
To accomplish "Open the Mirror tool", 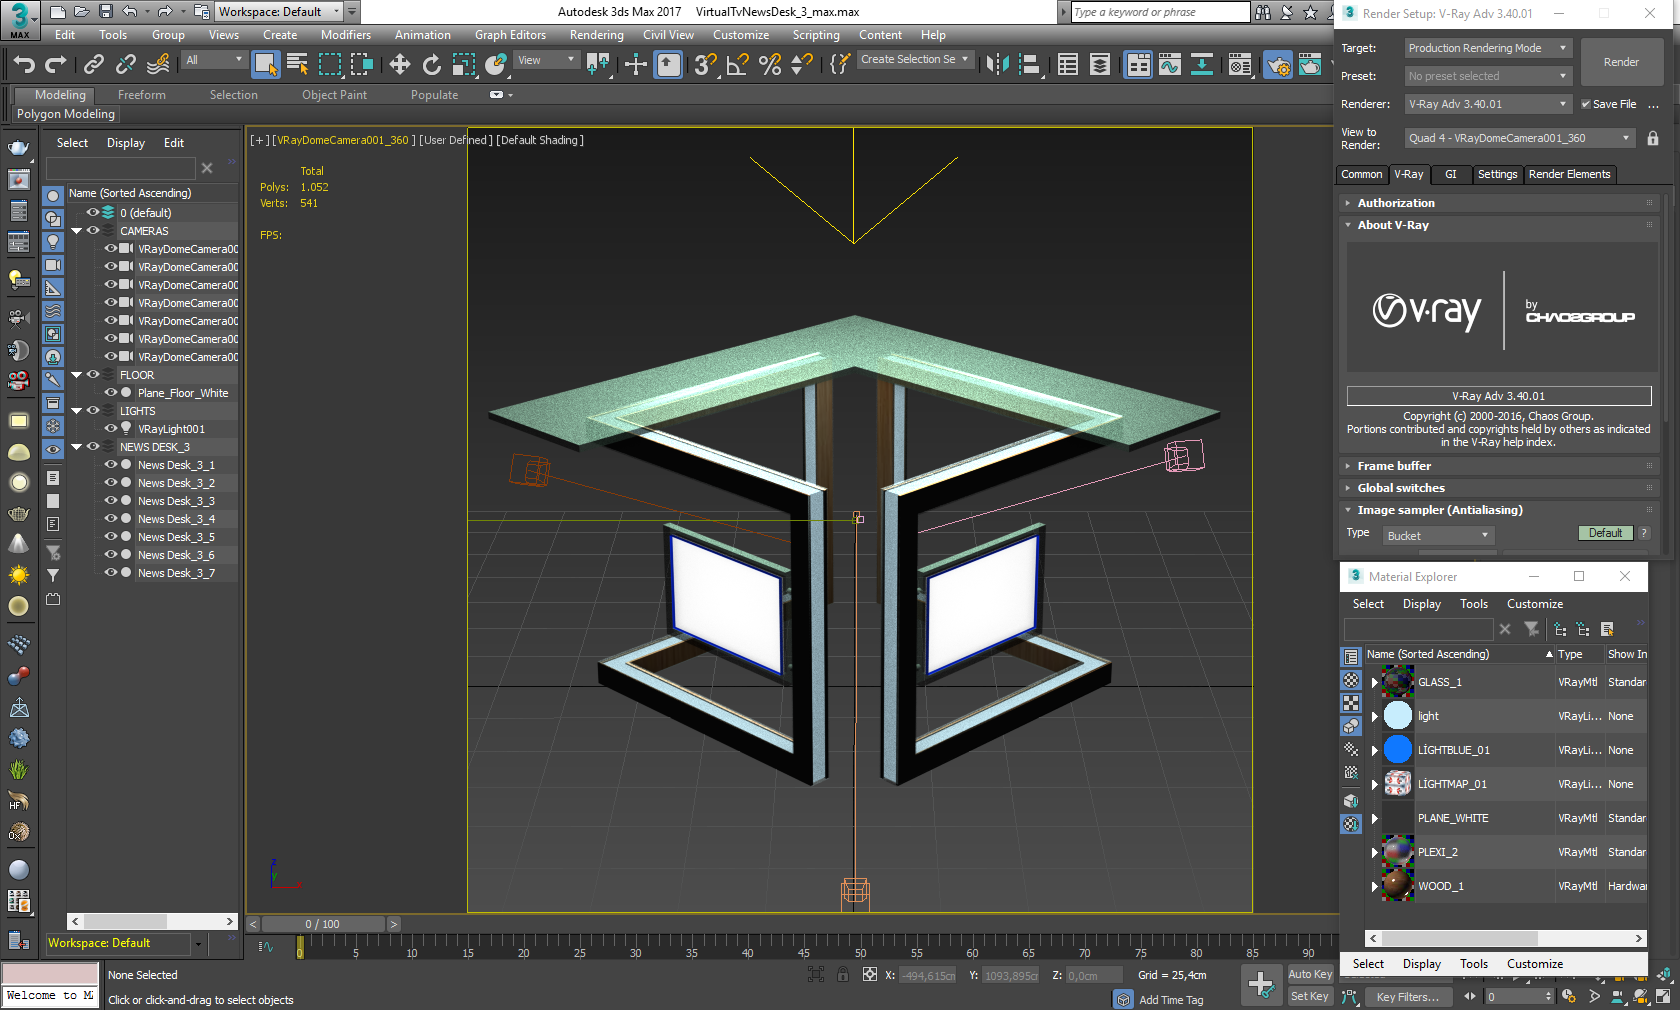I will 997,64.
